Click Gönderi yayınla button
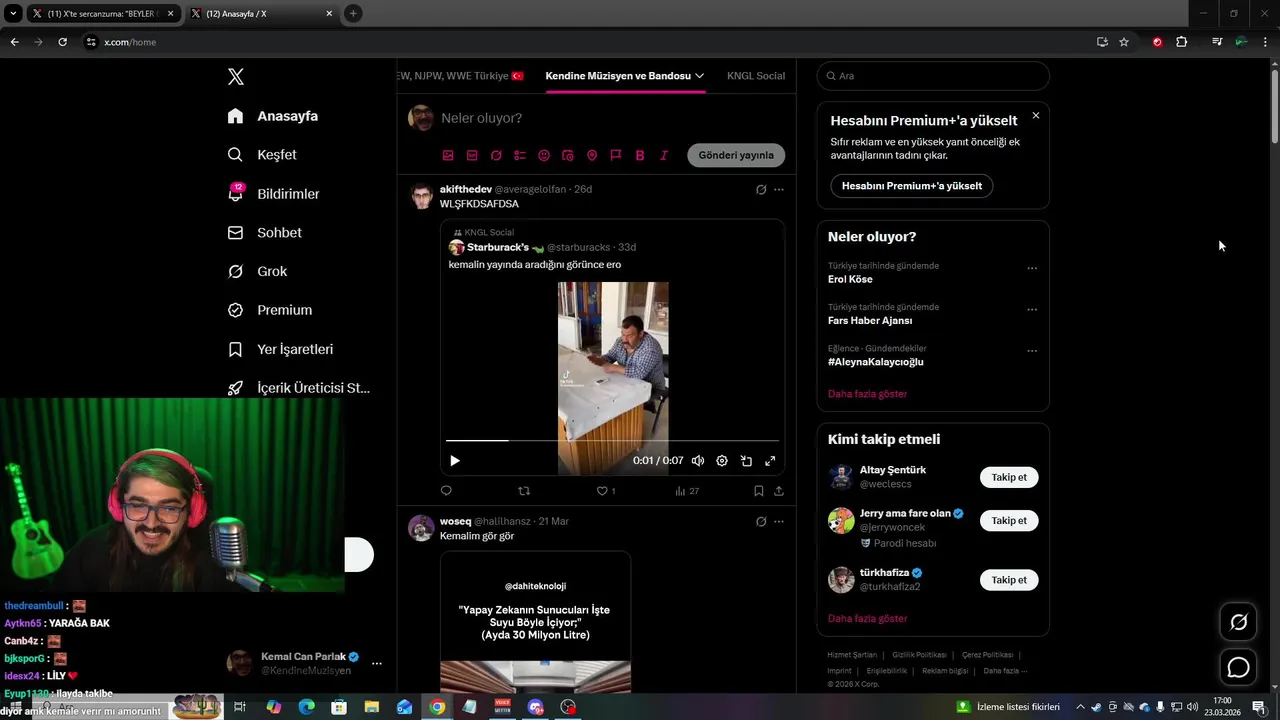 tap(736, 155)
